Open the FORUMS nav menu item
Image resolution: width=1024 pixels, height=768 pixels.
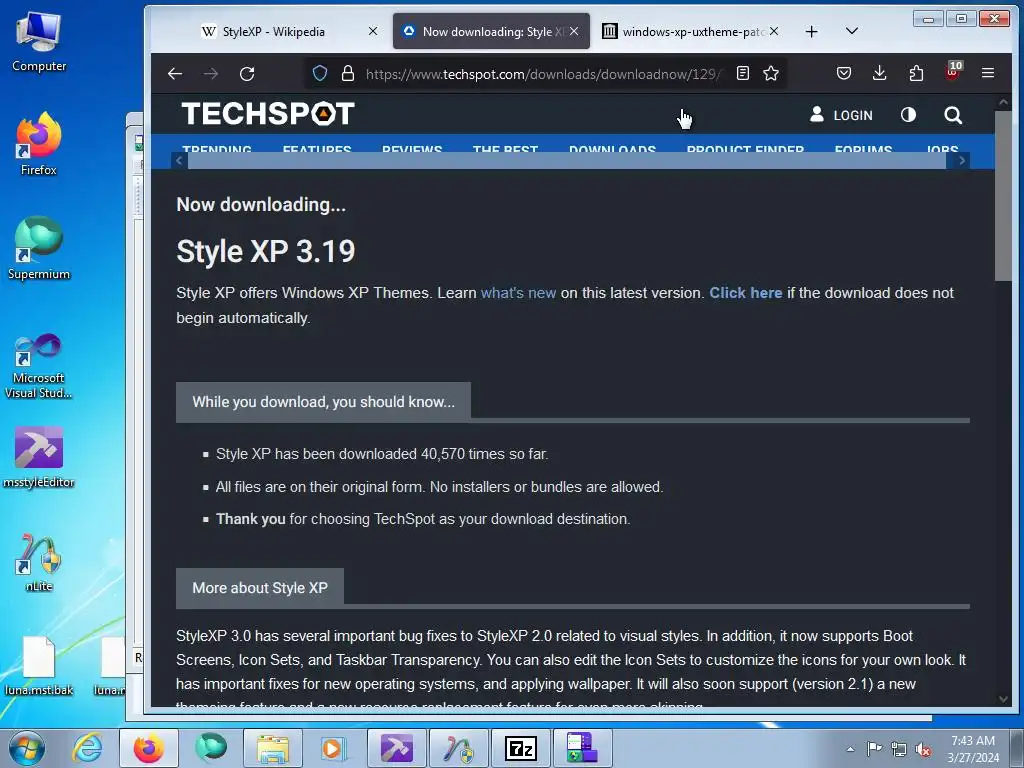click(x=863, y=149)
